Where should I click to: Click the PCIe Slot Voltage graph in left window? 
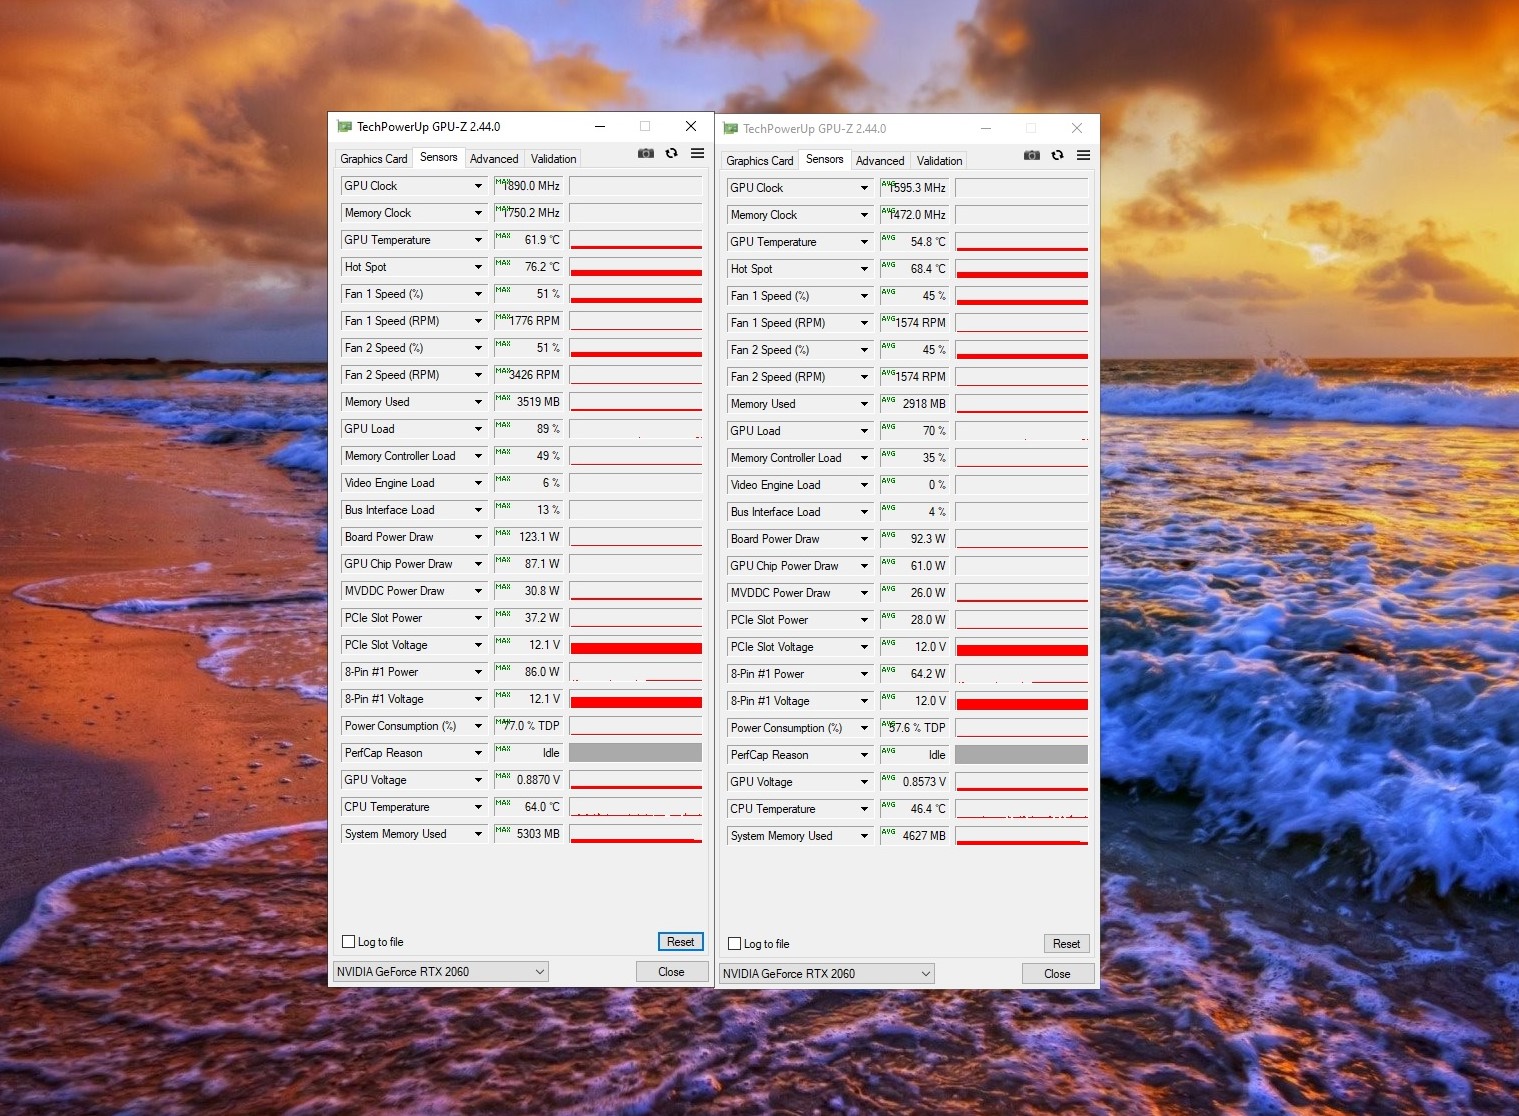click(x=636, y=645)
